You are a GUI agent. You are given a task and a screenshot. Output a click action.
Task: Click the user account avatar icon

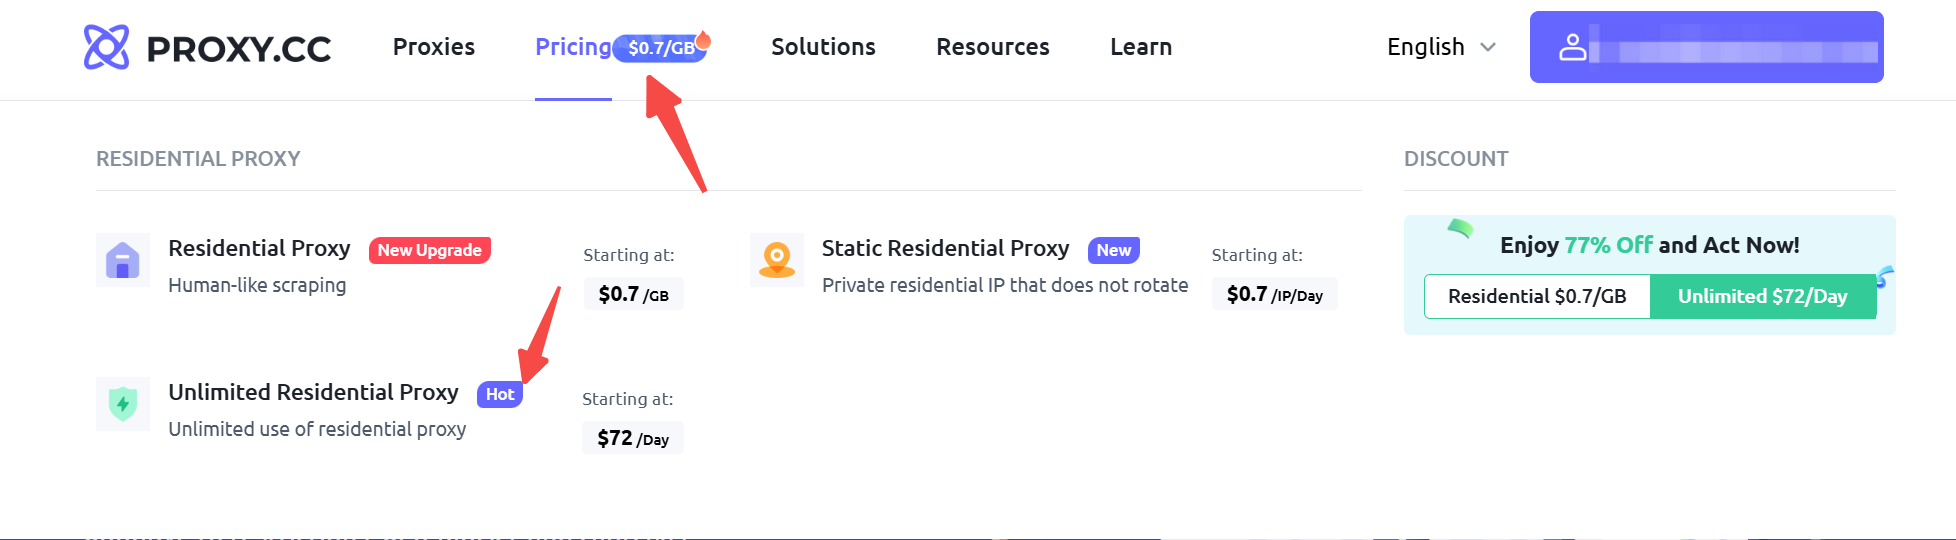coord(1573,47)
